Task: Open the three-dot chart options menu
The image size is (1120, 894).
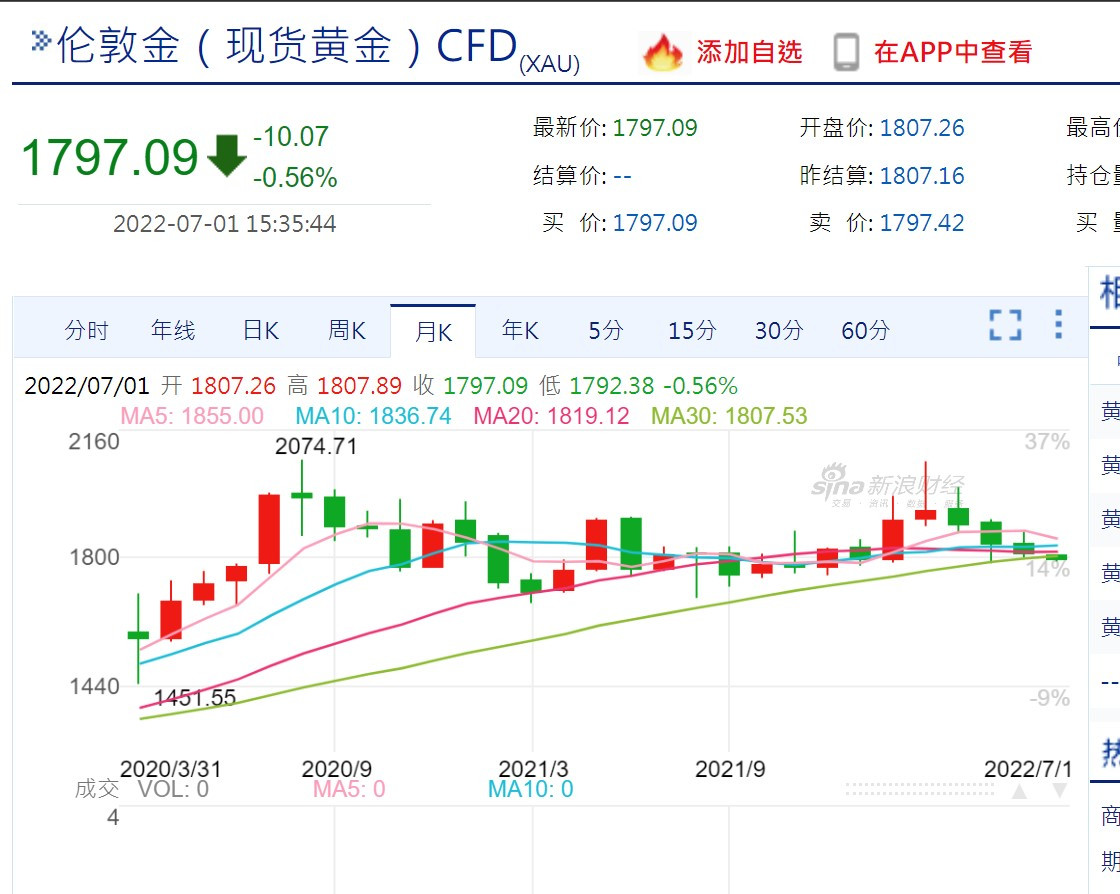Action: pyautogui.click(x=1059, y=324)
